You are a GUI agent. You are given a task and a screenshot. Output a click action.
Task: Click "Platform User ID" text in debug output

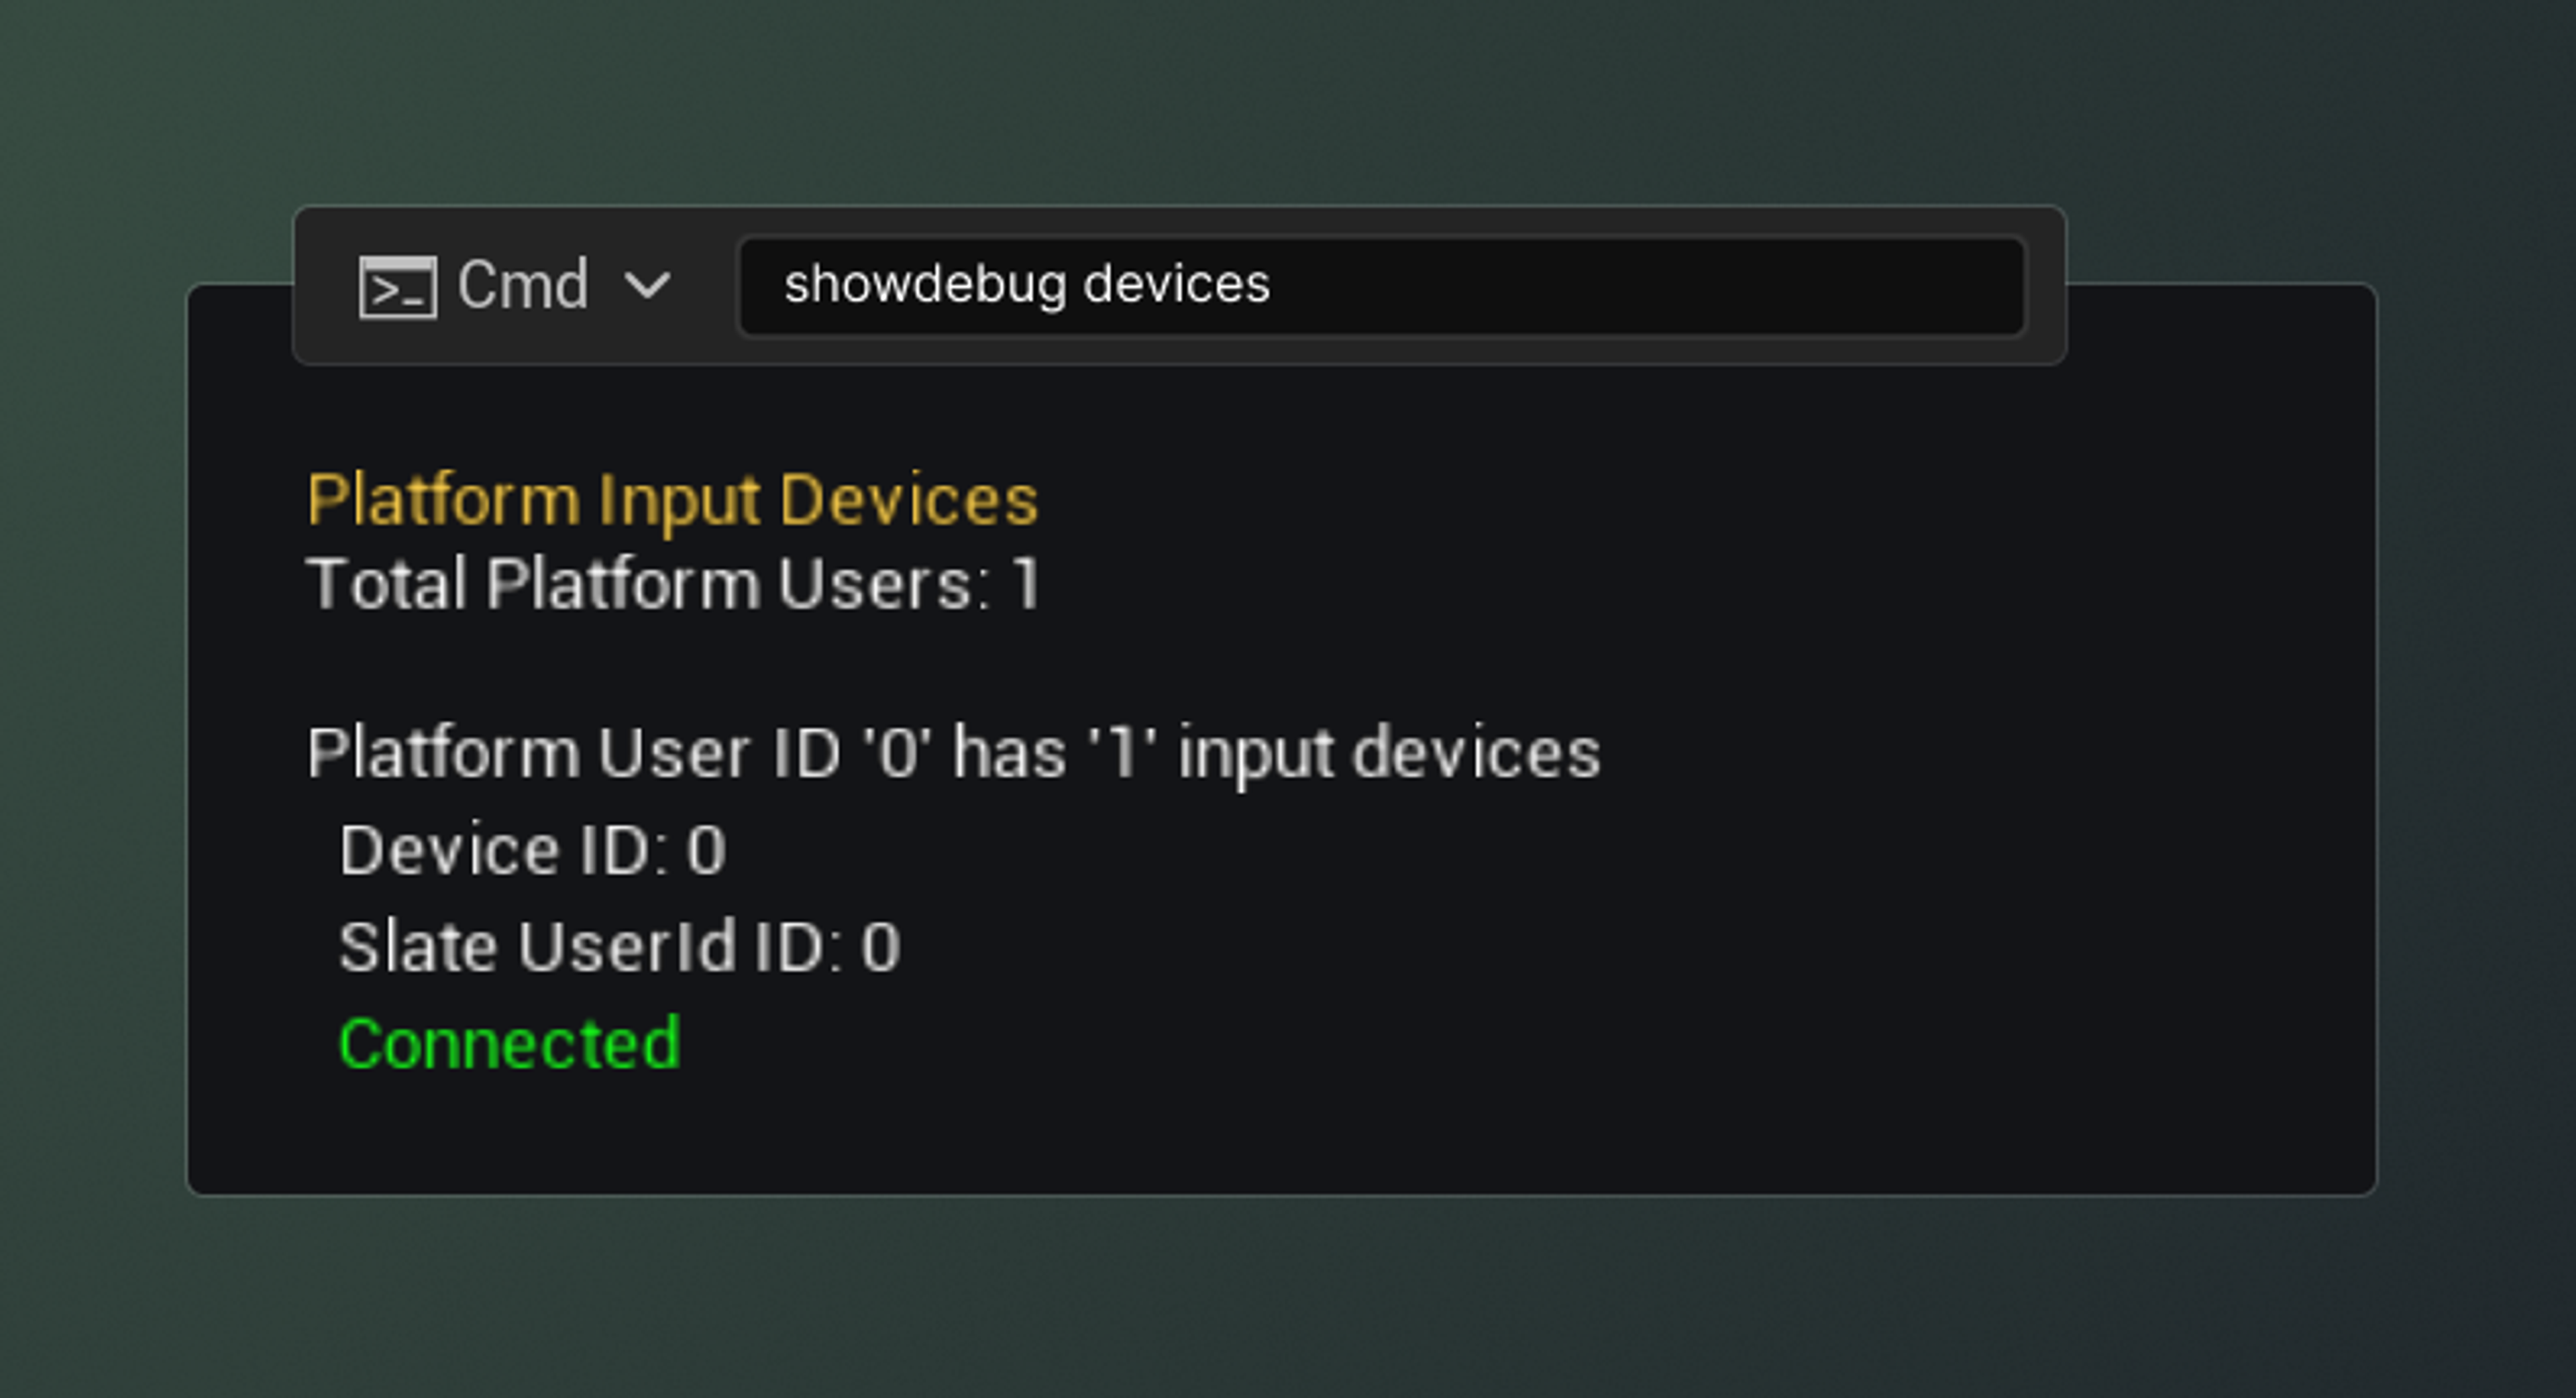pos(572,753)
